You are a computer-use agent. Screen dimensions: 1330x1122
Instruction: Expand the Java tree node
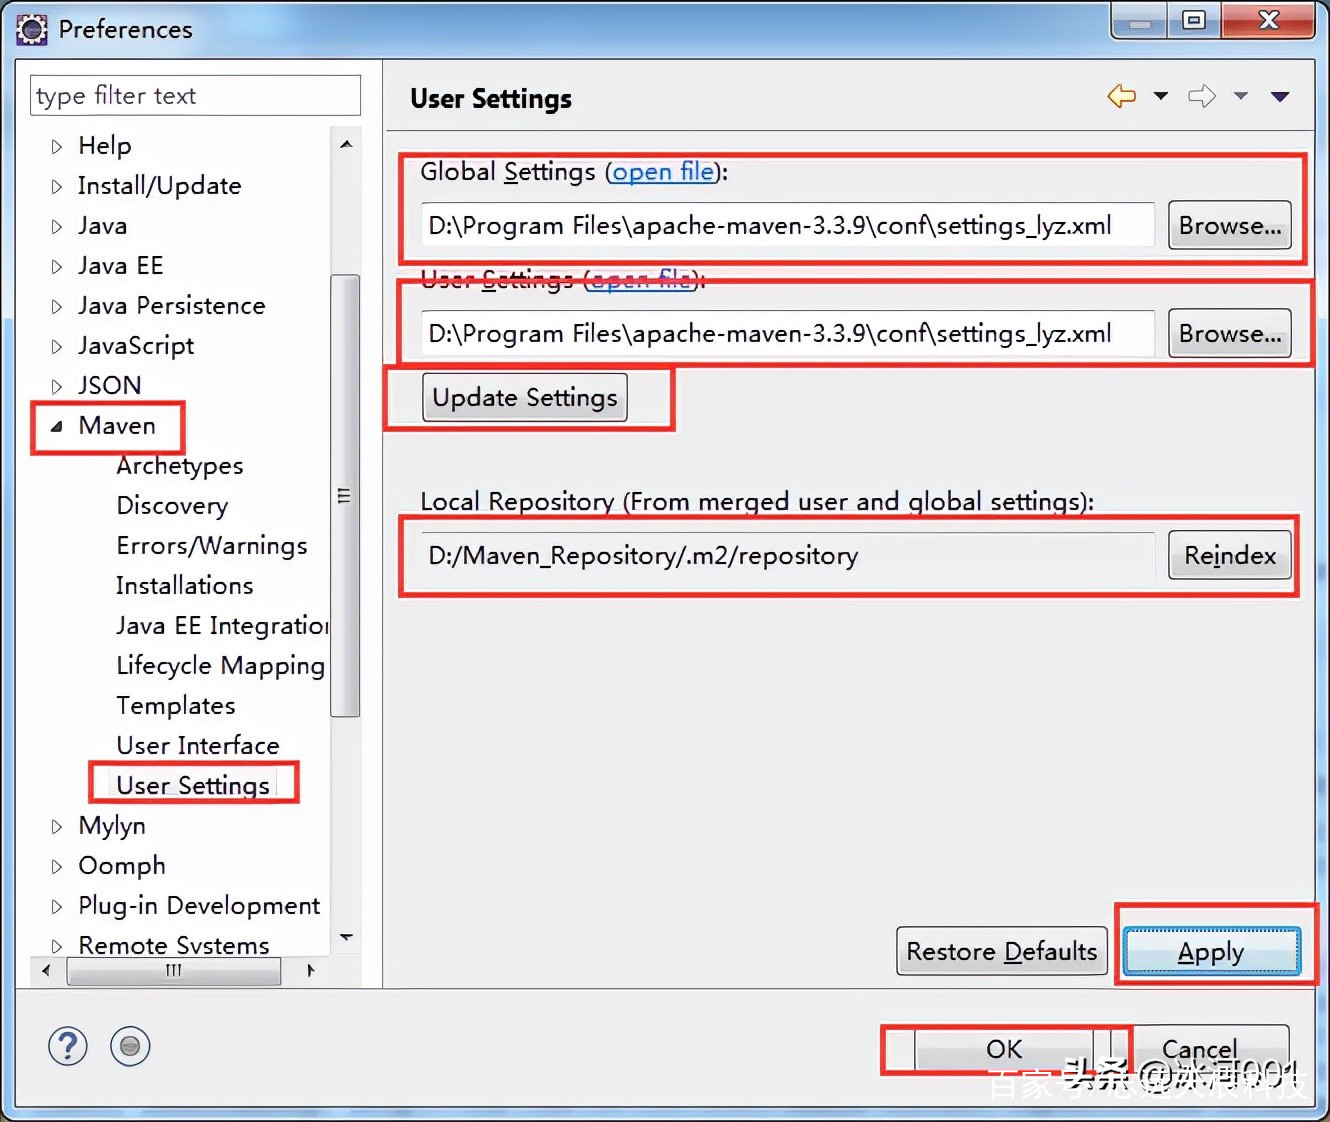[57, 226]
